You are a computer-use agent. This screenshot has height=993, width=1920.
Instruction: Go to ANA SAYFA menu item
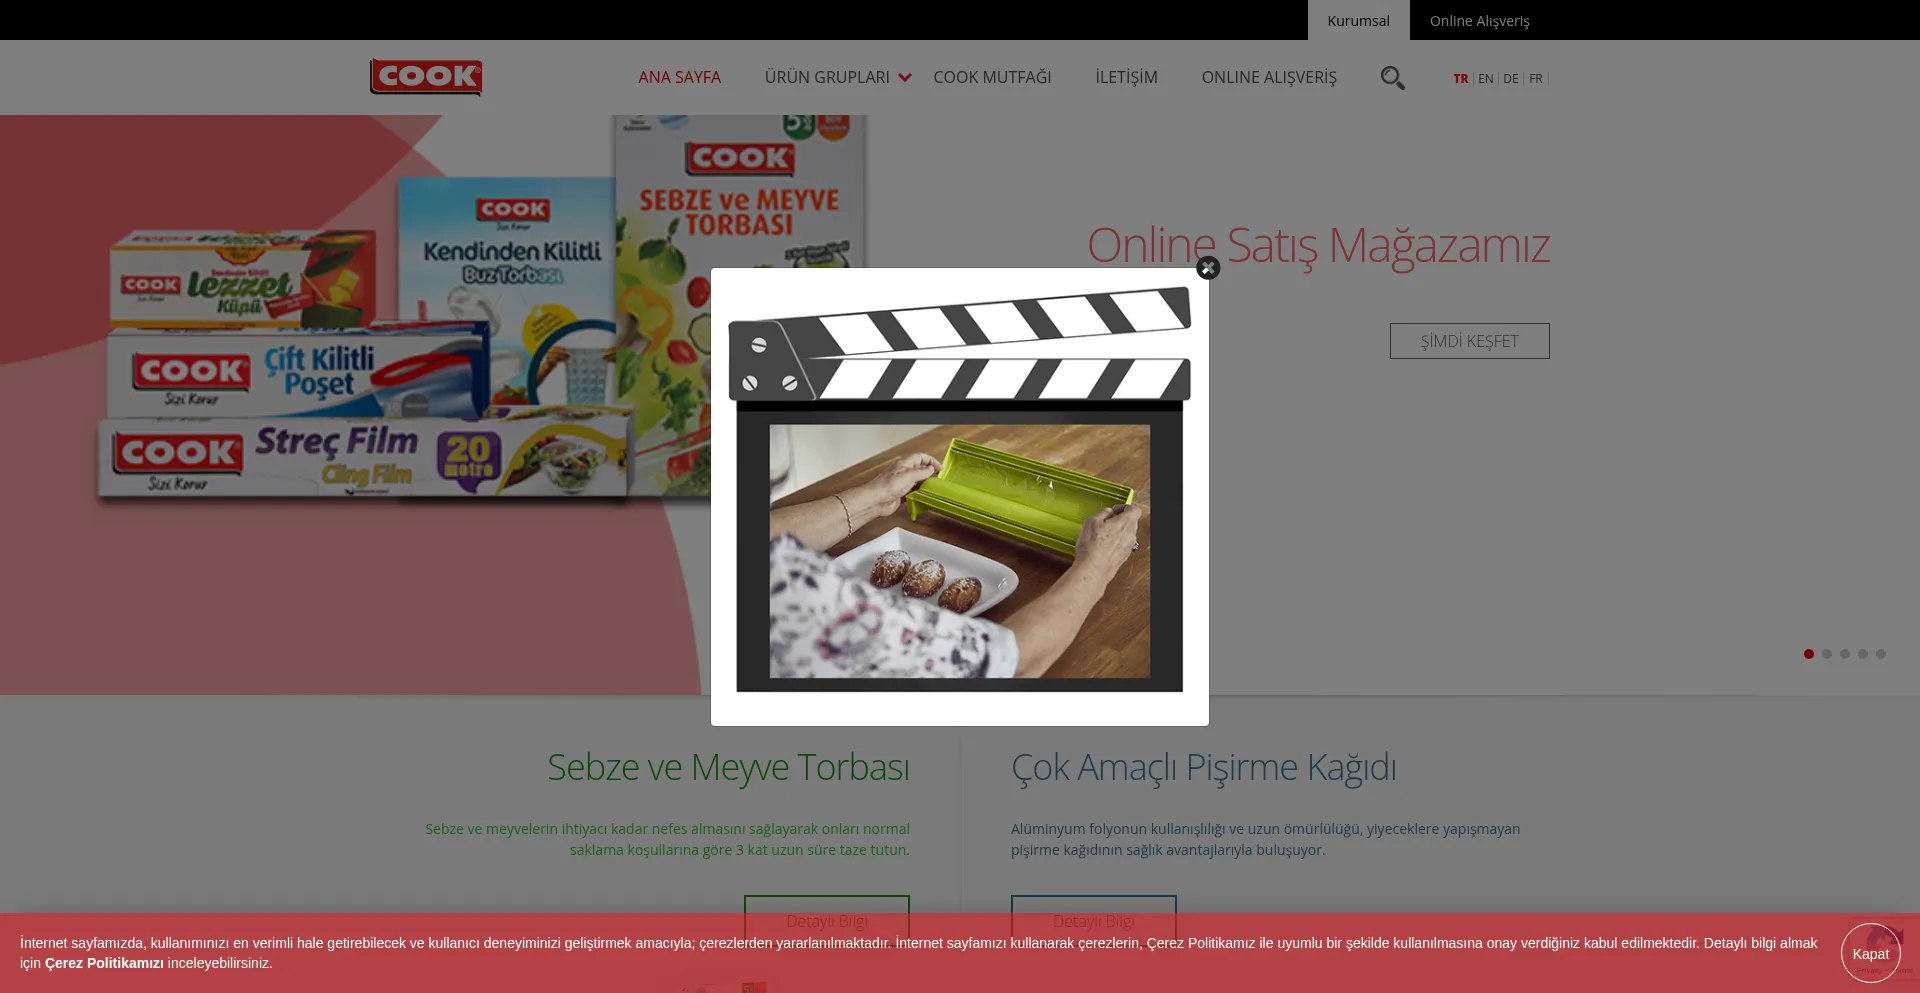680,77
